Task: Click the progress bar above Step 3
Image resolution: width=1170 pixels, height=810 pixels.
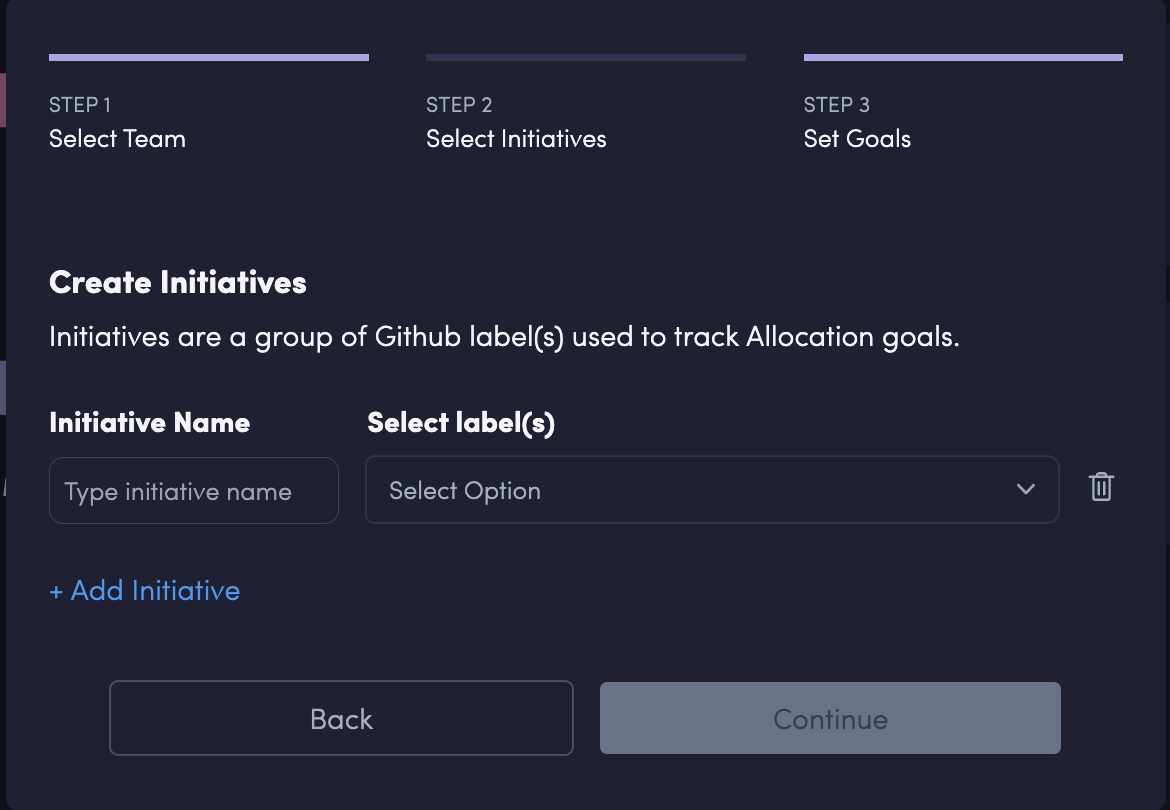Action: [963, 58]
